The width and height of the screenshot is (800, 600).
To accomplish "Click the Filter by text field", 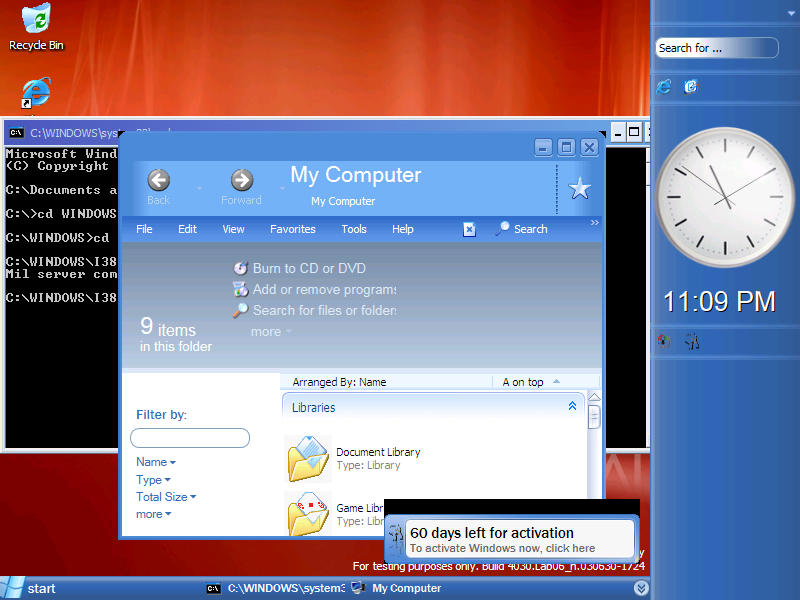I will (x=190, y=438).
